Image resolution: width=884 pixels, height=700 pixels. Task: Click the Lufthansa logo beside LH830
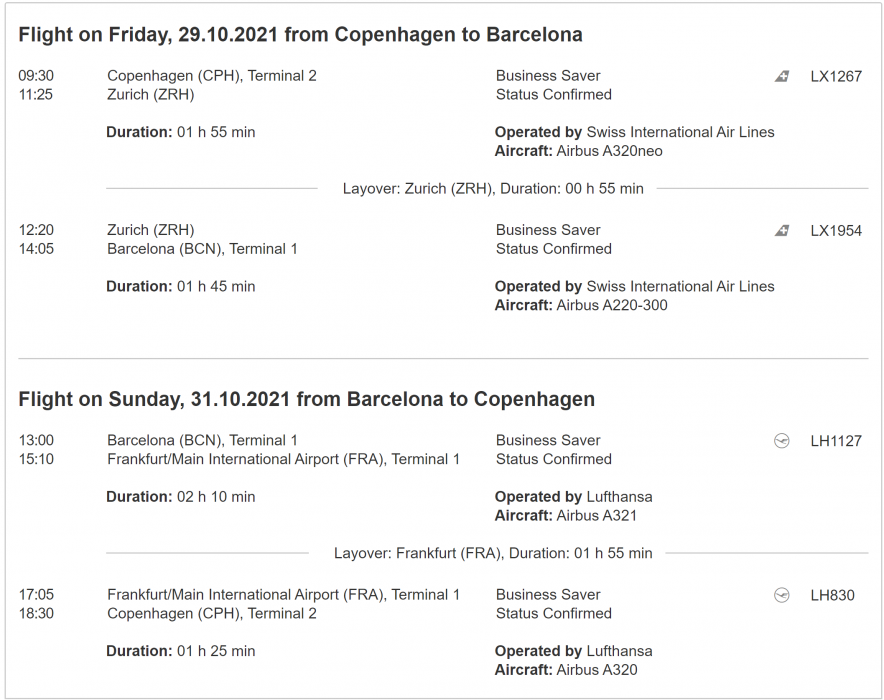pyautogui.click(x=782, y=595)
